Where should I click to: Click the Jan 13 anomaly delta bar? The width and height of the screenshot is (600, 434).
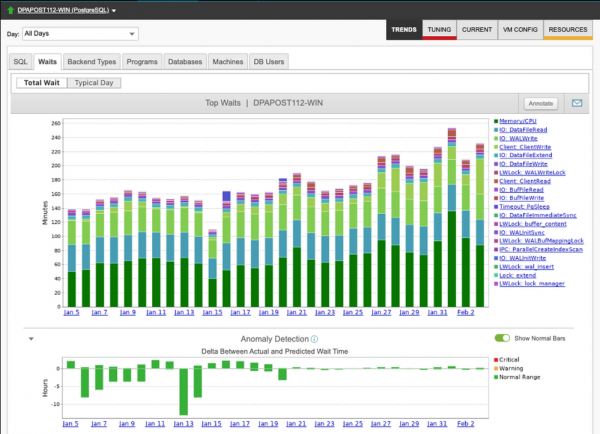(x=183, y=390)
